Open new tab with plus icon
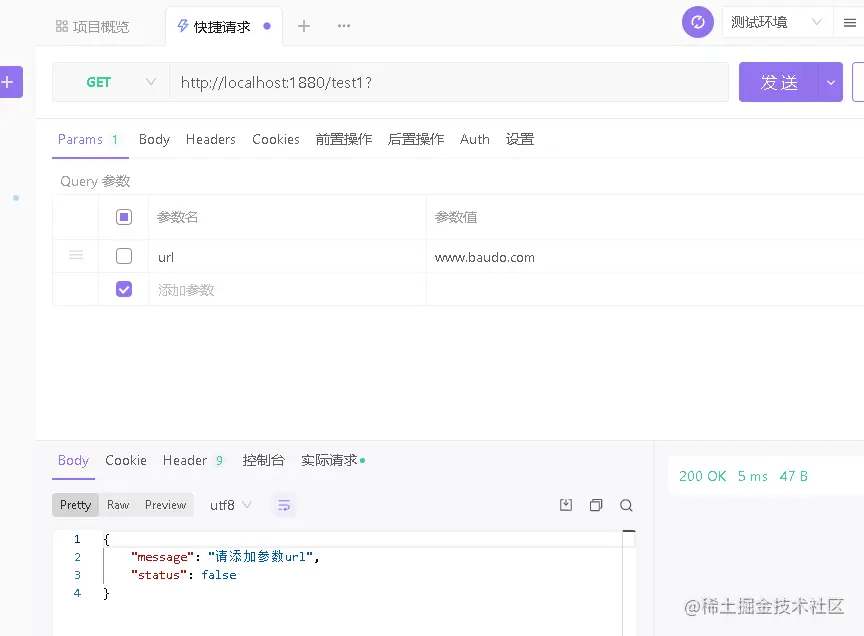Image resolution: width=864 pixels, height=636 pixels. point(304,26)
